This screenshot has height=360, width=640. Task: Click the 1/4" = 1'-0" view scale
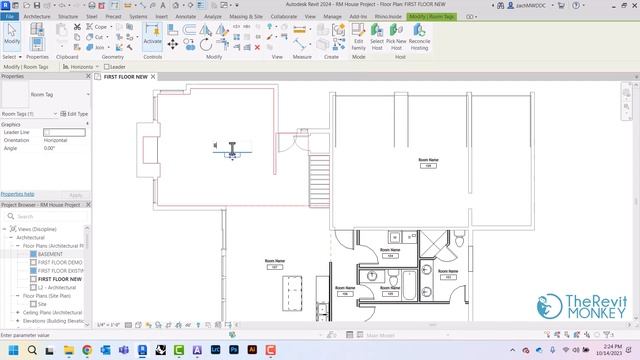point(108,325)
